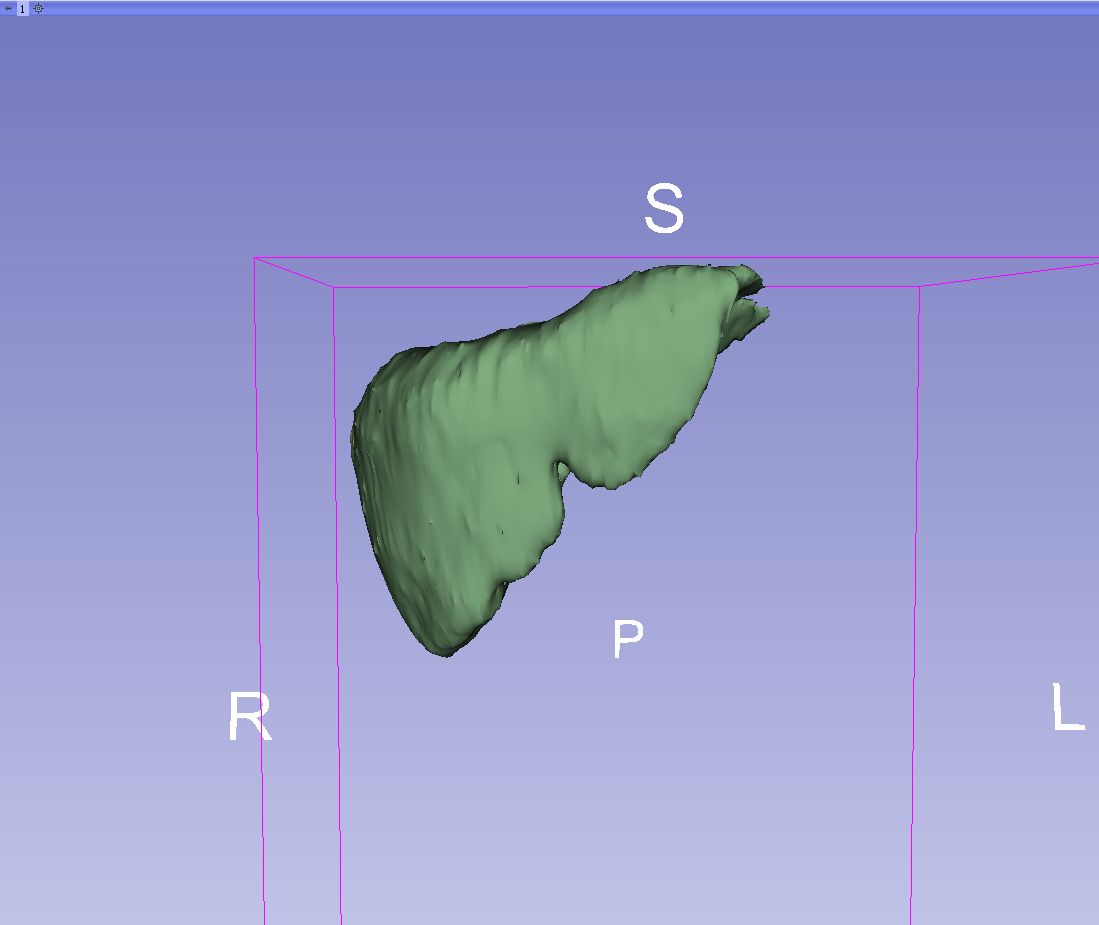
Task: Click the "S" superior axis label
Action: point(664,210)
